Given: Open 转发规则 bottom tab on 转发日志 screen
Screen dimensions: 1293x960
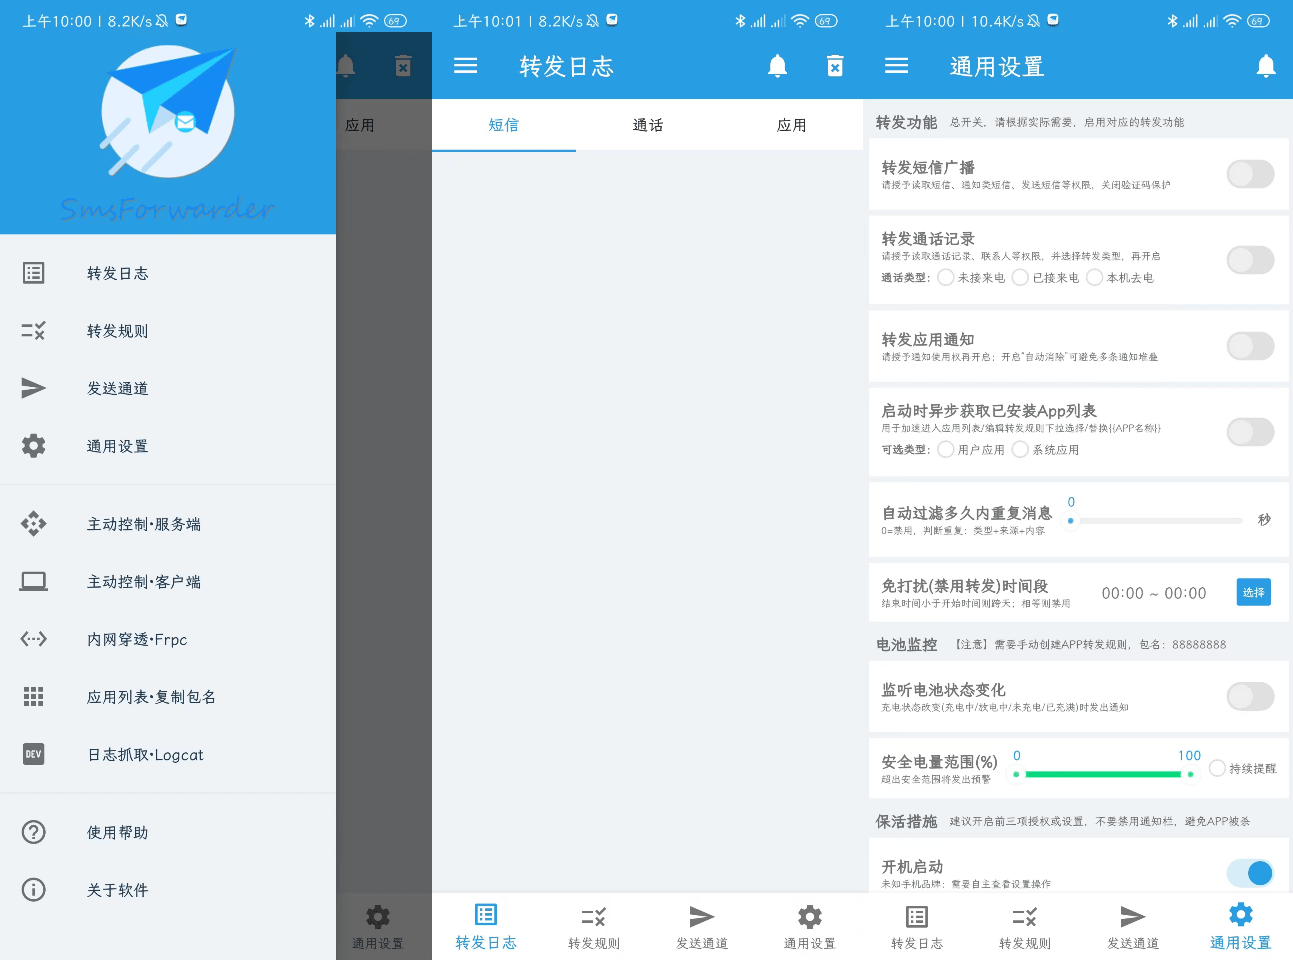Looking at the screenshot, I should 594,927.
